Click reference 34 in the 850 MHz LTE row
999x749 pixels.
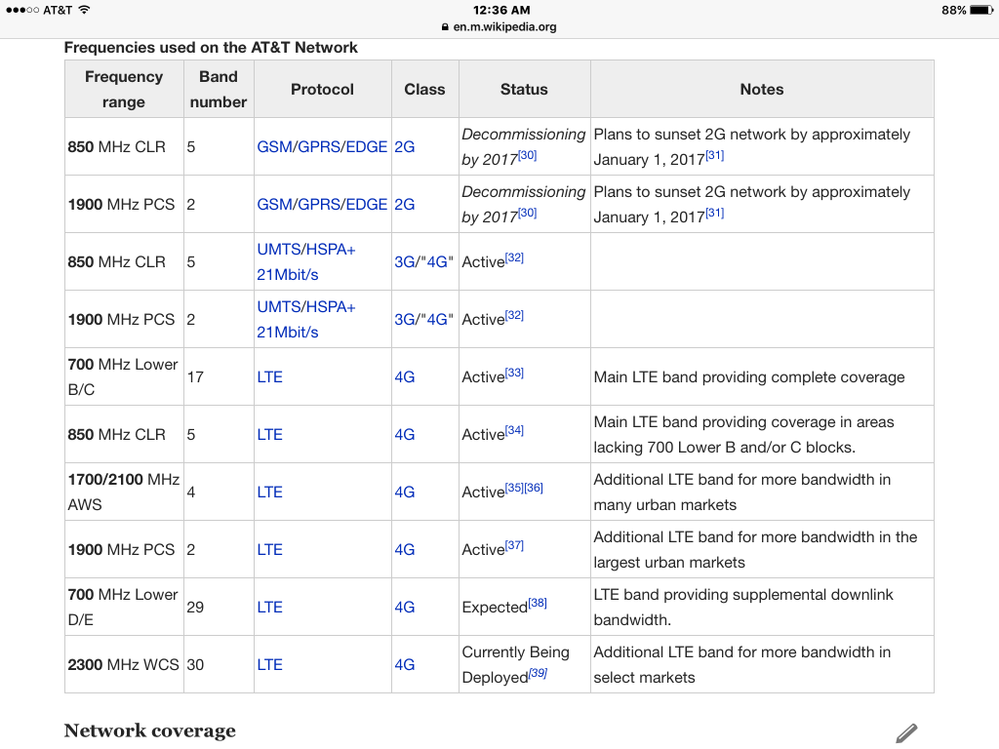[x=514, y=431]
